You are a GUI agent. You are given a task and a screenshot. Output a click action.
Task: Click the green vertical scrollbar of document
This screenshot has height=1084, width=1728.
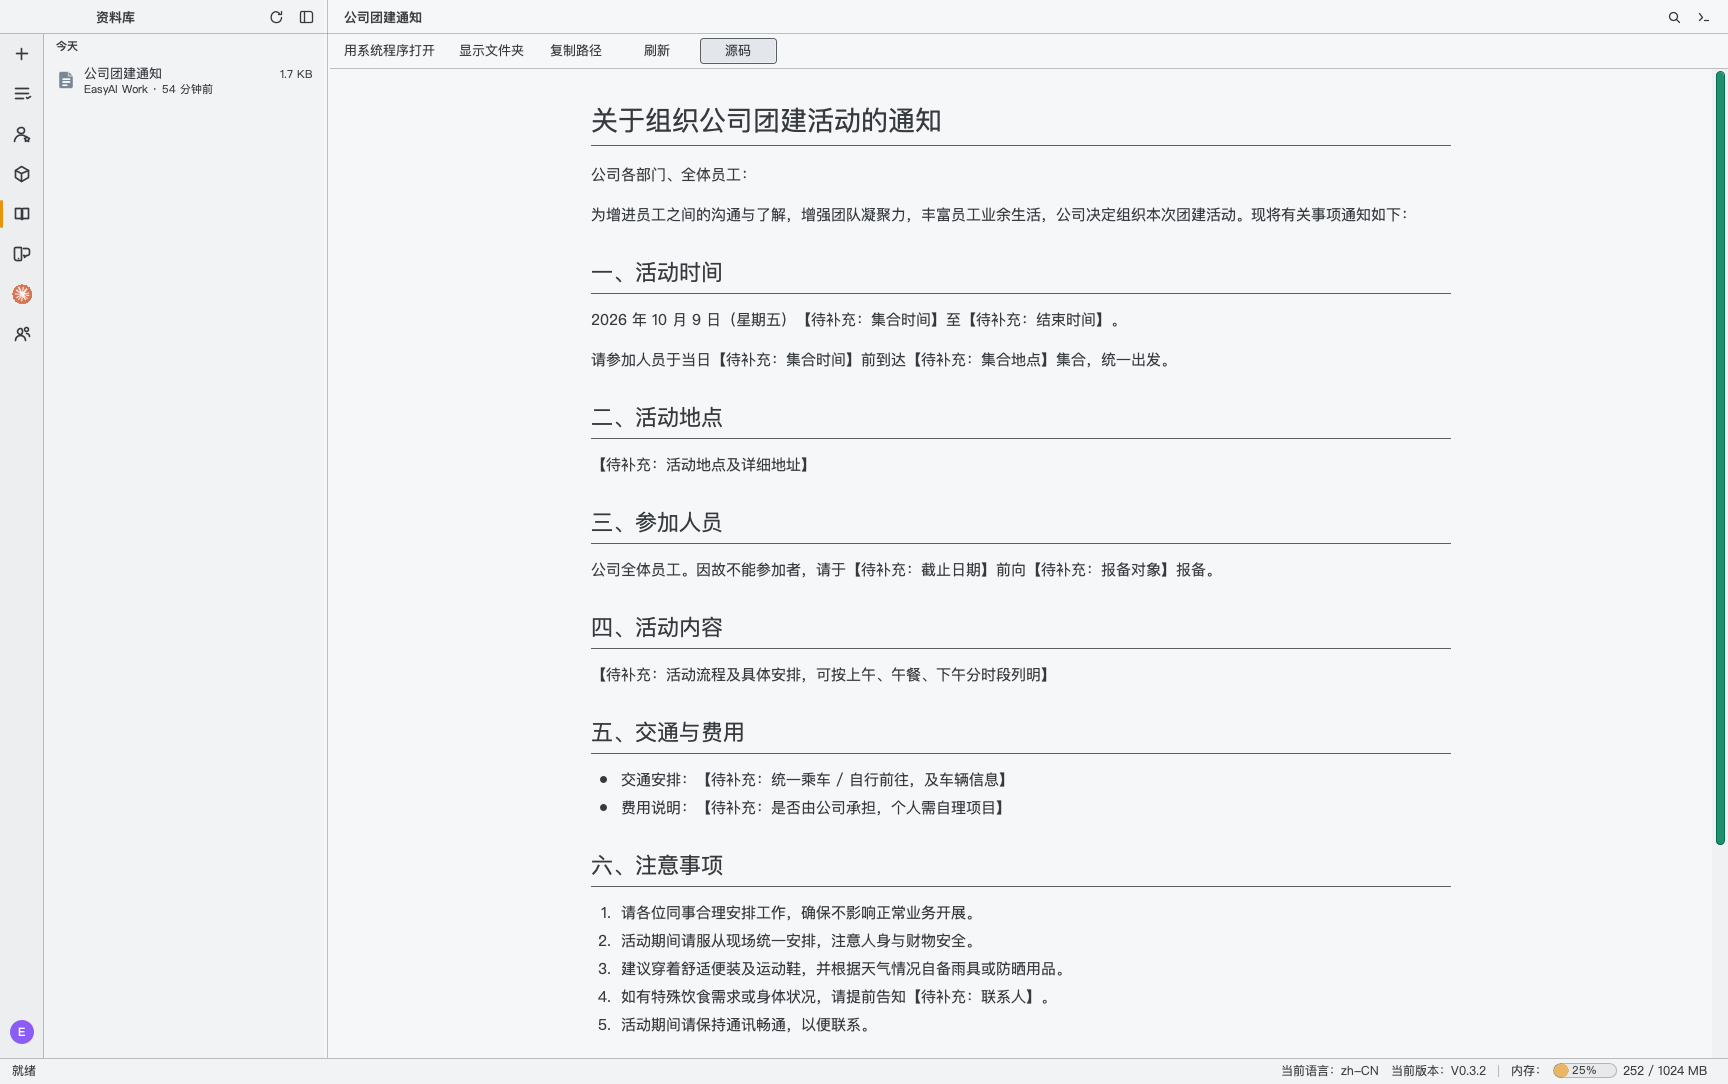pos(1721,458)
